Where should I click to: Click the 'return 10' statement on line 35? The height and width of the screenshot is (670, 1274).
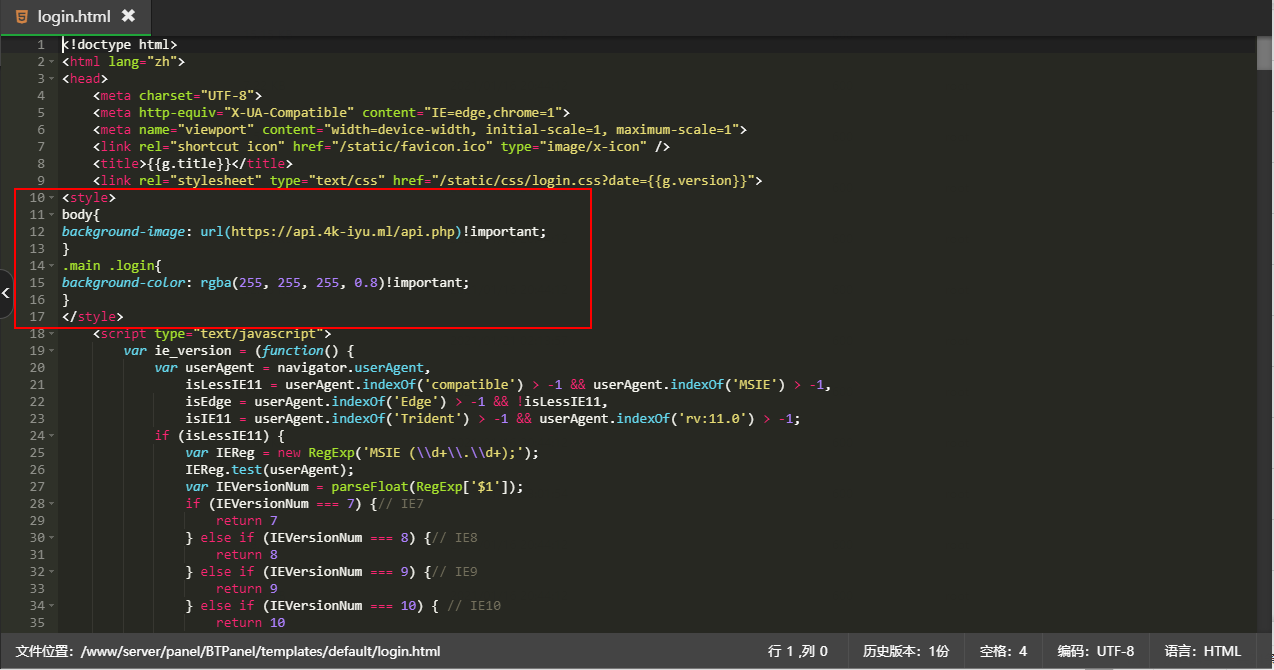251,623
